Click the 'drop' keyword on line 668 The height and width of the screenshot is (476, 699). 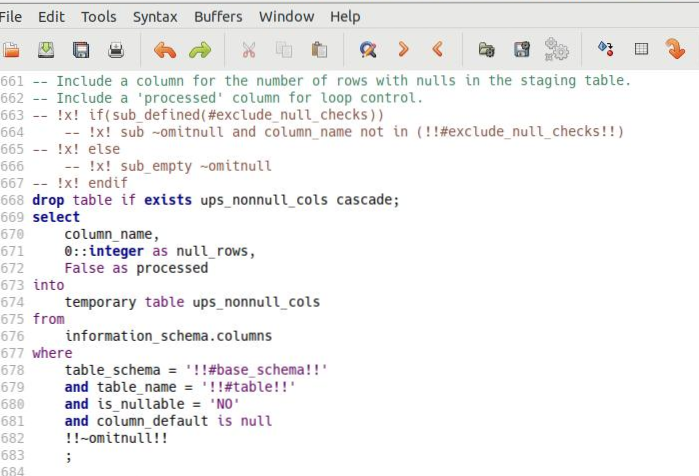click(48, 200)
